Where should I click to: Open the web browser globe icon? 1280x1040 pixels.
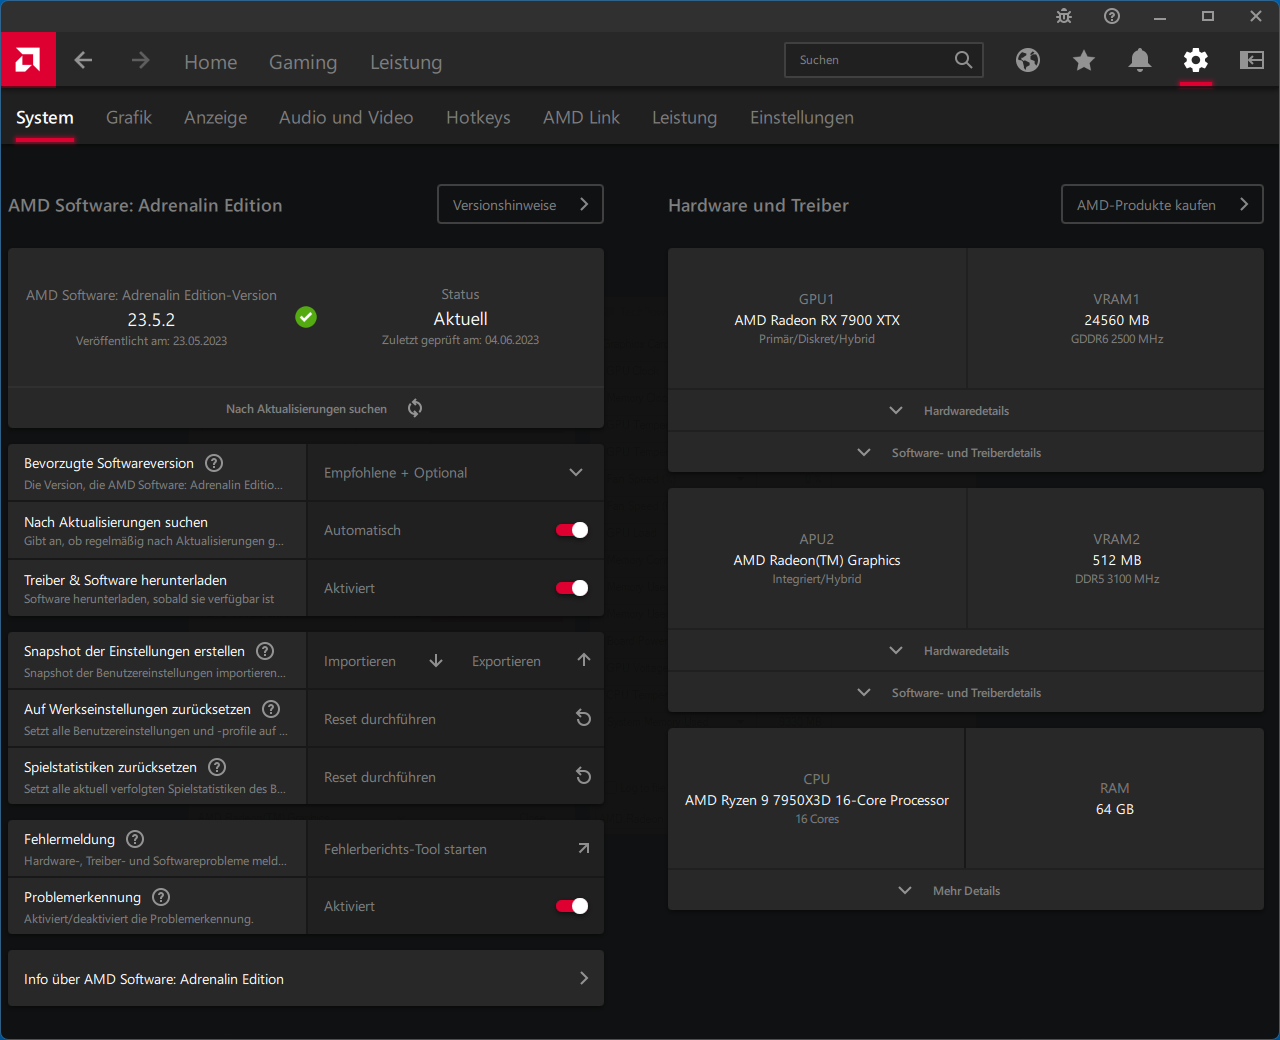[x=1028, y=60]
